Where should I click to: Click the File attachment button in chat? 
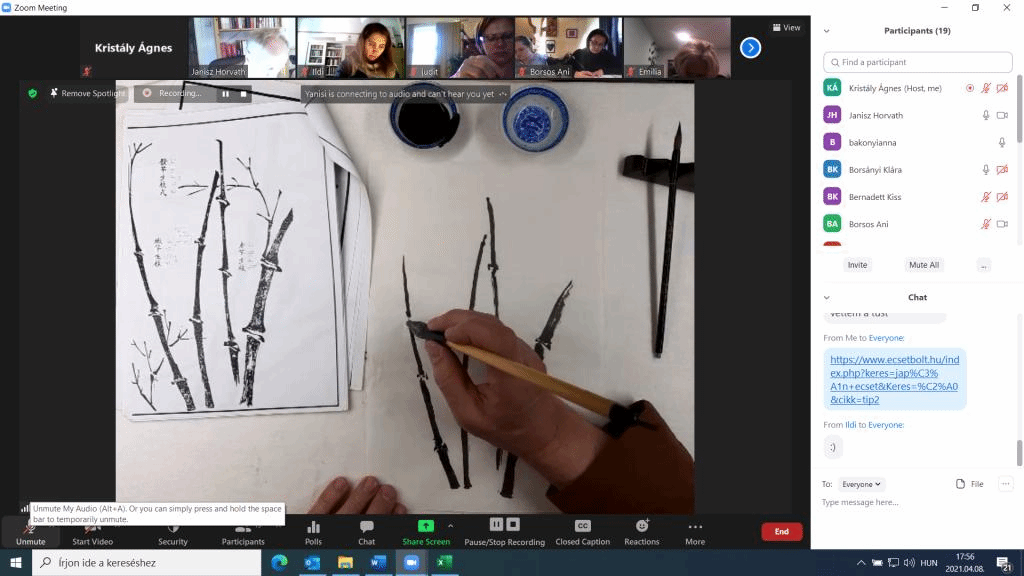coord(970,484)
